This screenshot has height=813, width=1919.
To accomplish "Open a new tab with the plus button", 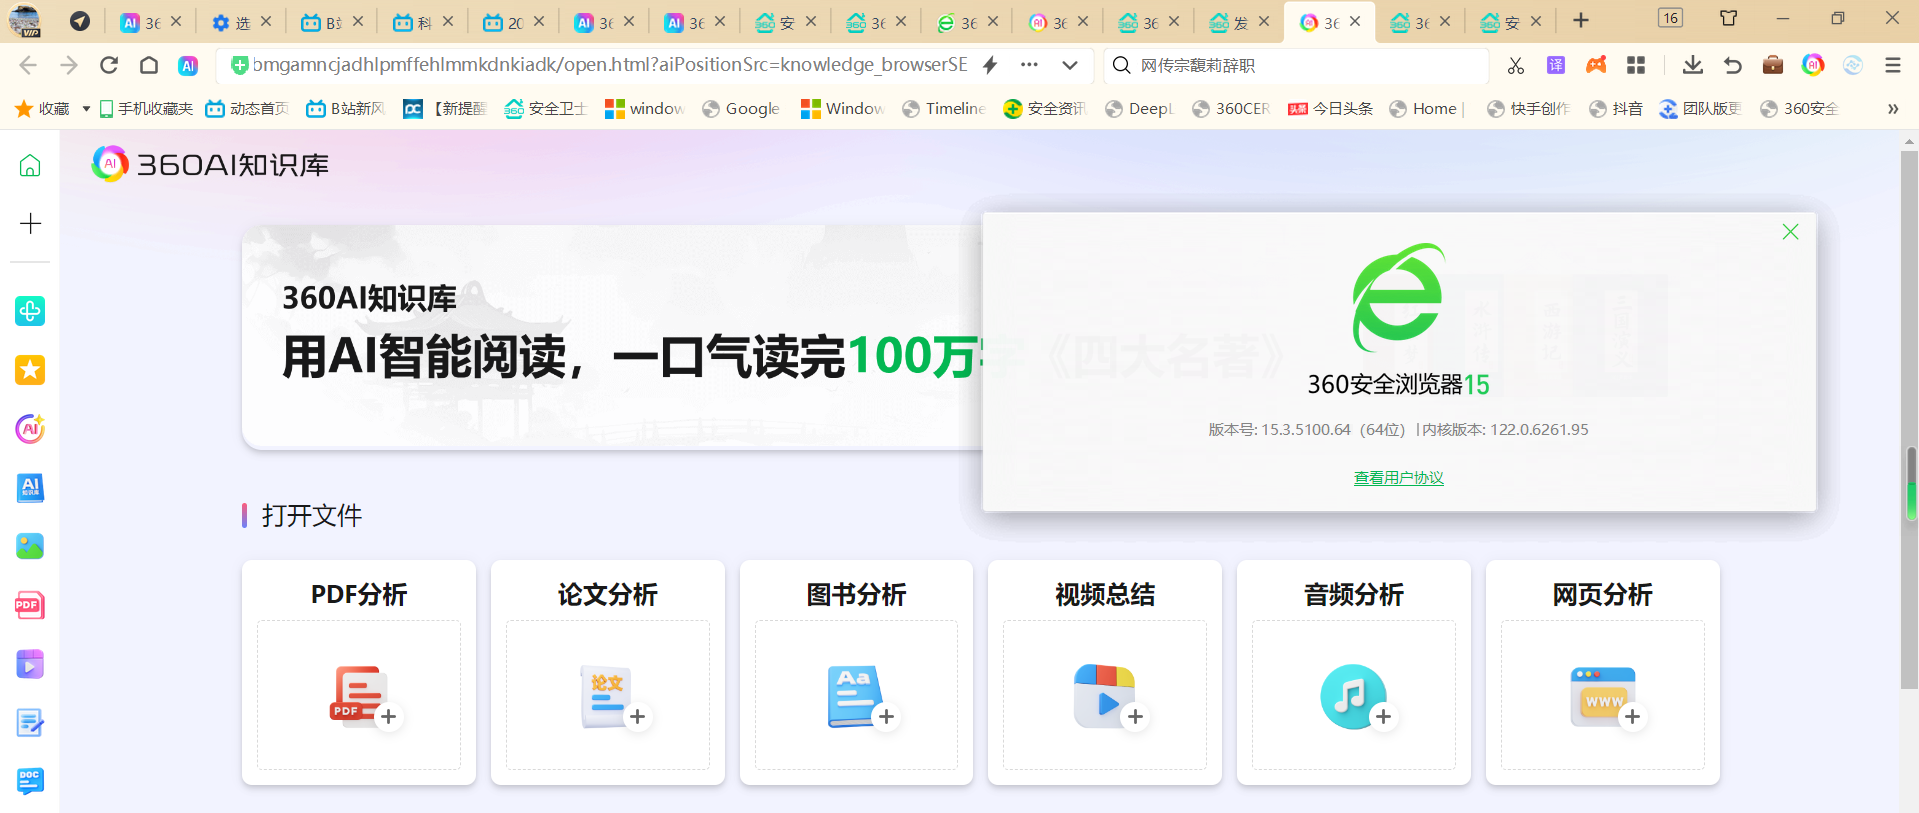I will point(1581,20).
